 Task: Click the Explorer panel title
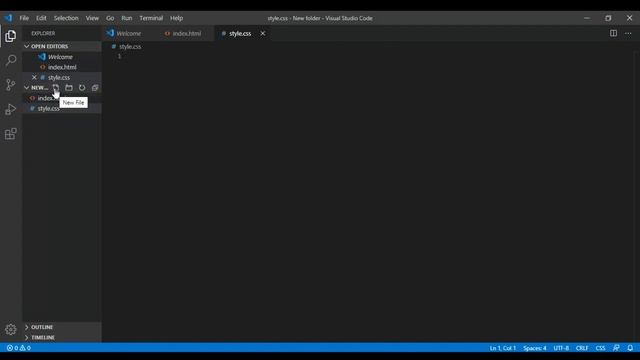tap(43, 33)
